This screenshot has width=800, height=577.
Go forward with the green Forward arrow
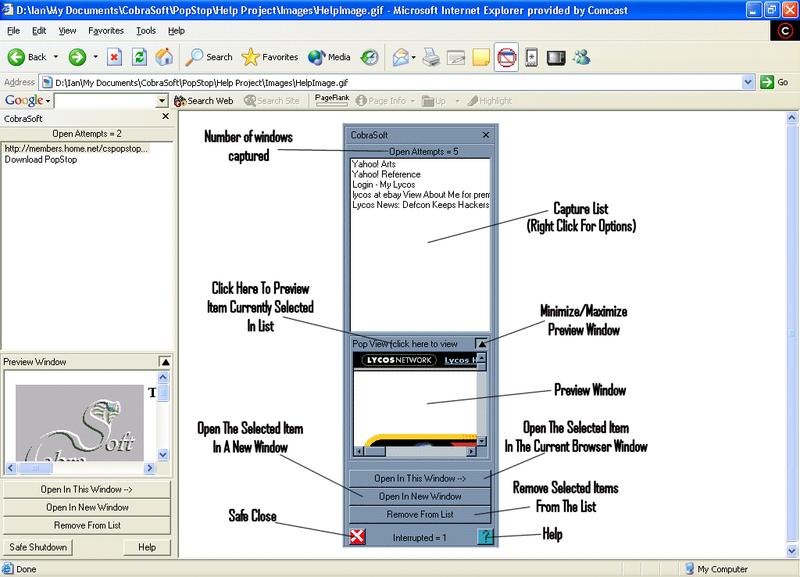coord(78,57)
